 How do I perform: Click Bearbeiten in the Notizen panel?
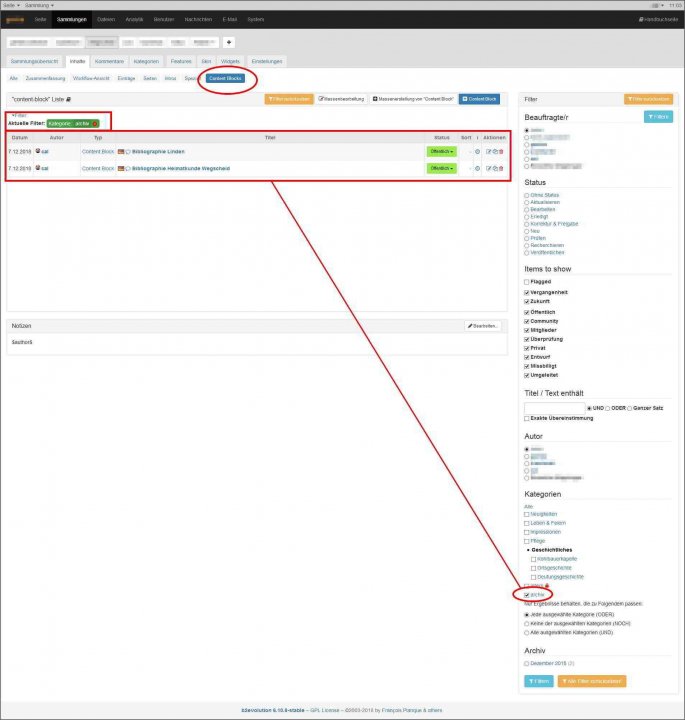[483, 326]
